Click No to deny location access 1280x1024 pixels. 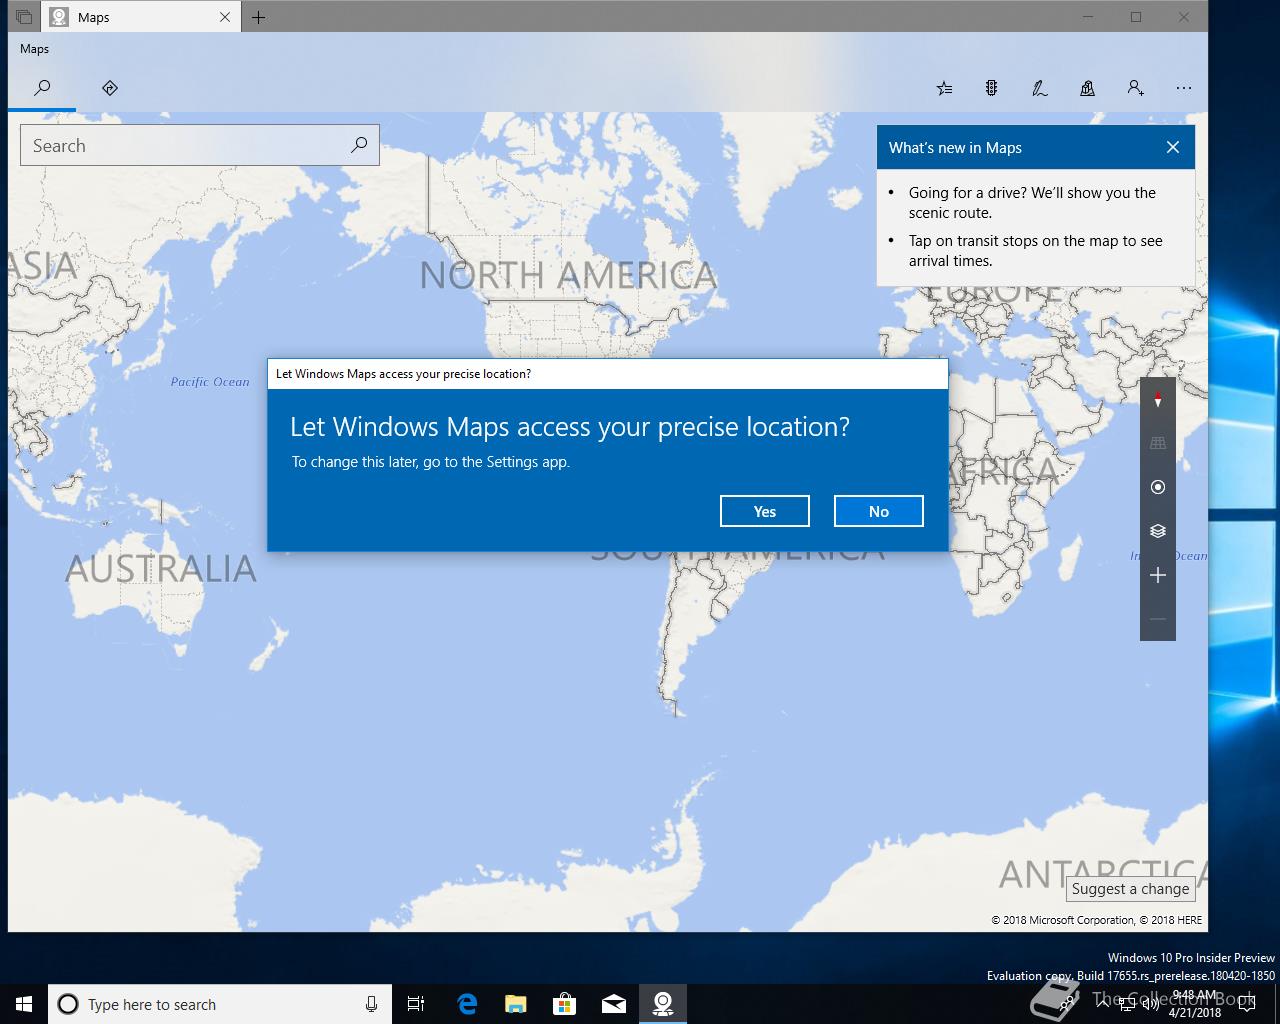click(x=879, y=511)
